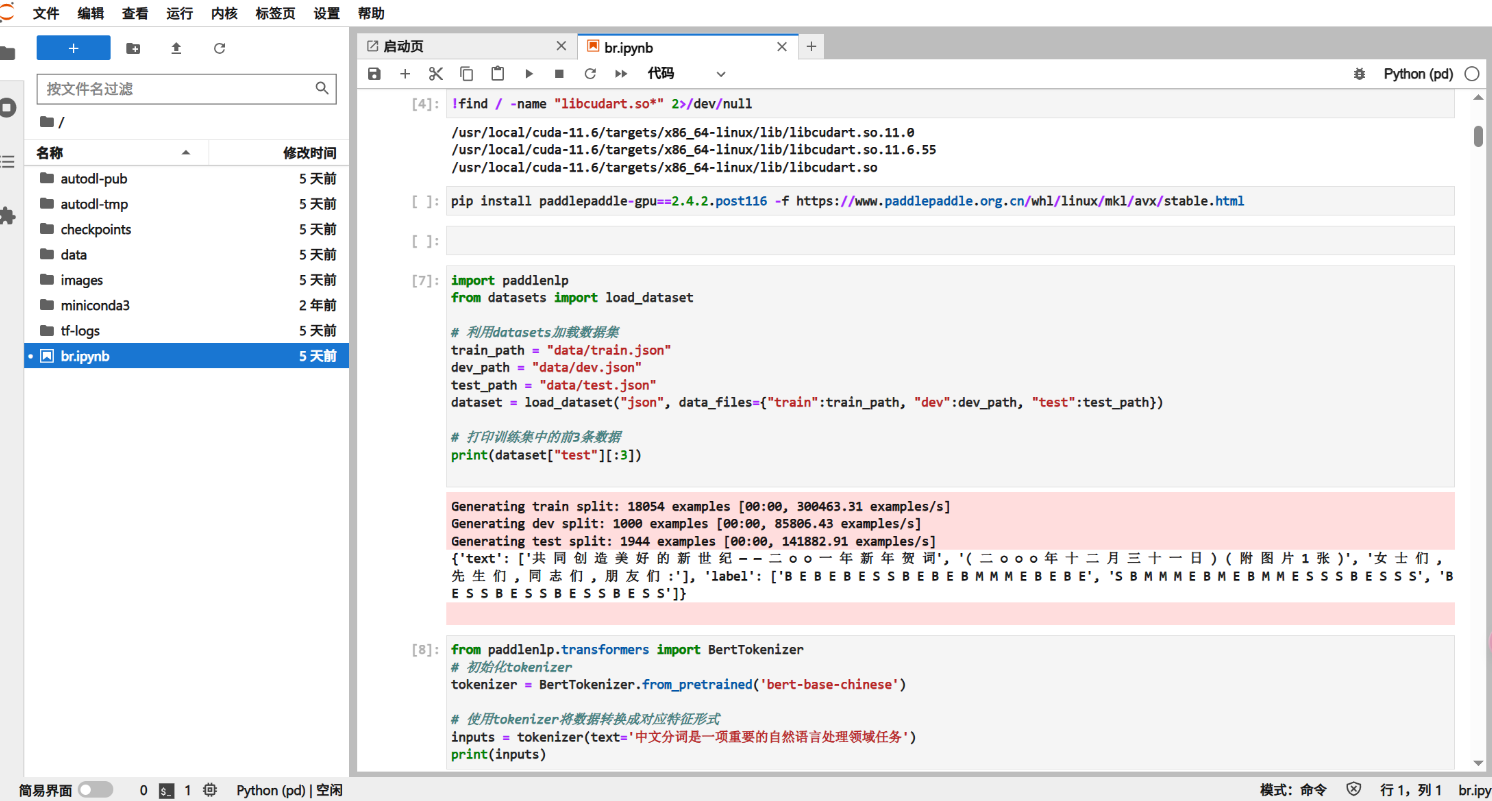Open the file browser sidebar folder icon

click(8, 54)
